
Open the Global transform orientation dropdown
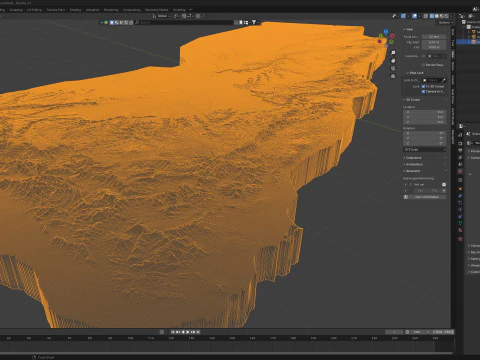(161, 16)
